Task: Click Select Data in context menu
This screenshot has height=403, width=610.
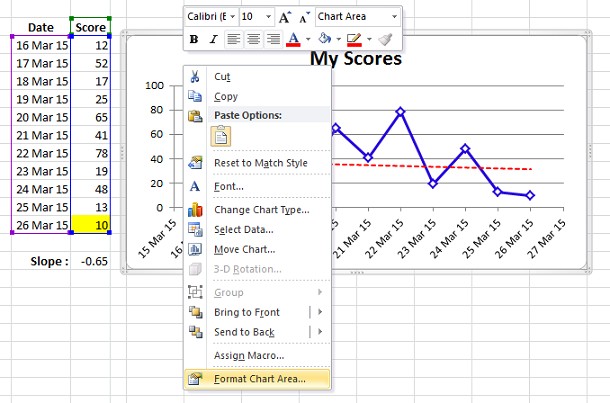Action: [x=244, y=230]
